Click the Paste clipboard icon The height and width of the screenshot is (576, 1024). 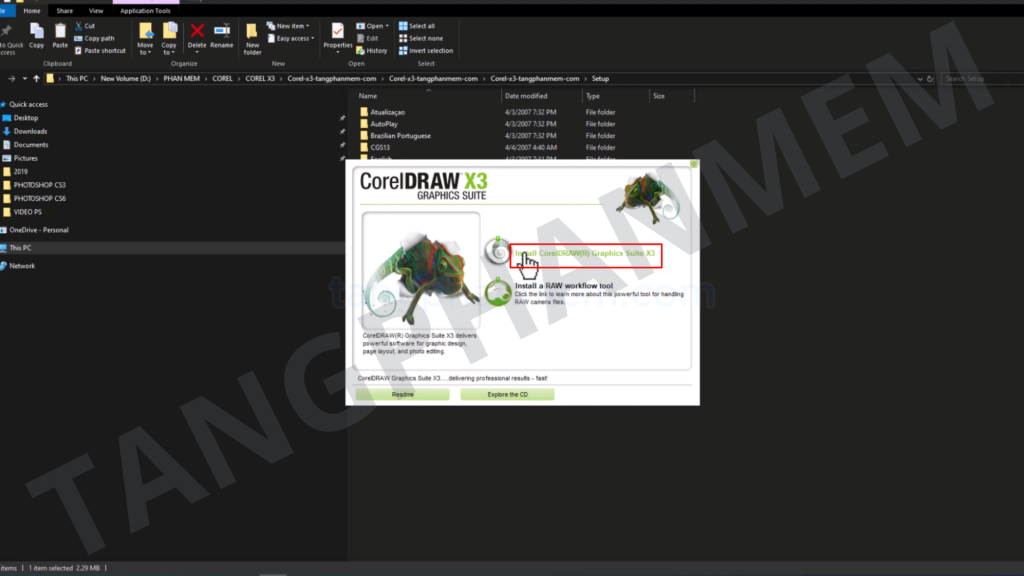coord(60,32)
